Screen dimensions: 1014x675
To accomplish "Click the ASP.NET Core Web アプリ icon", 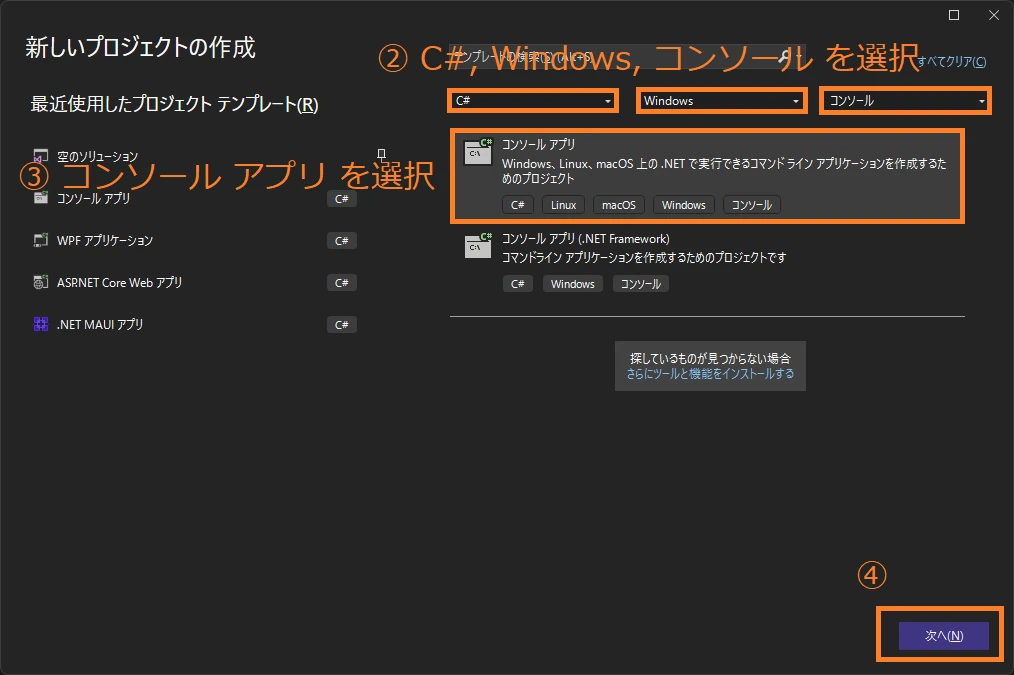I will point(41,283).
